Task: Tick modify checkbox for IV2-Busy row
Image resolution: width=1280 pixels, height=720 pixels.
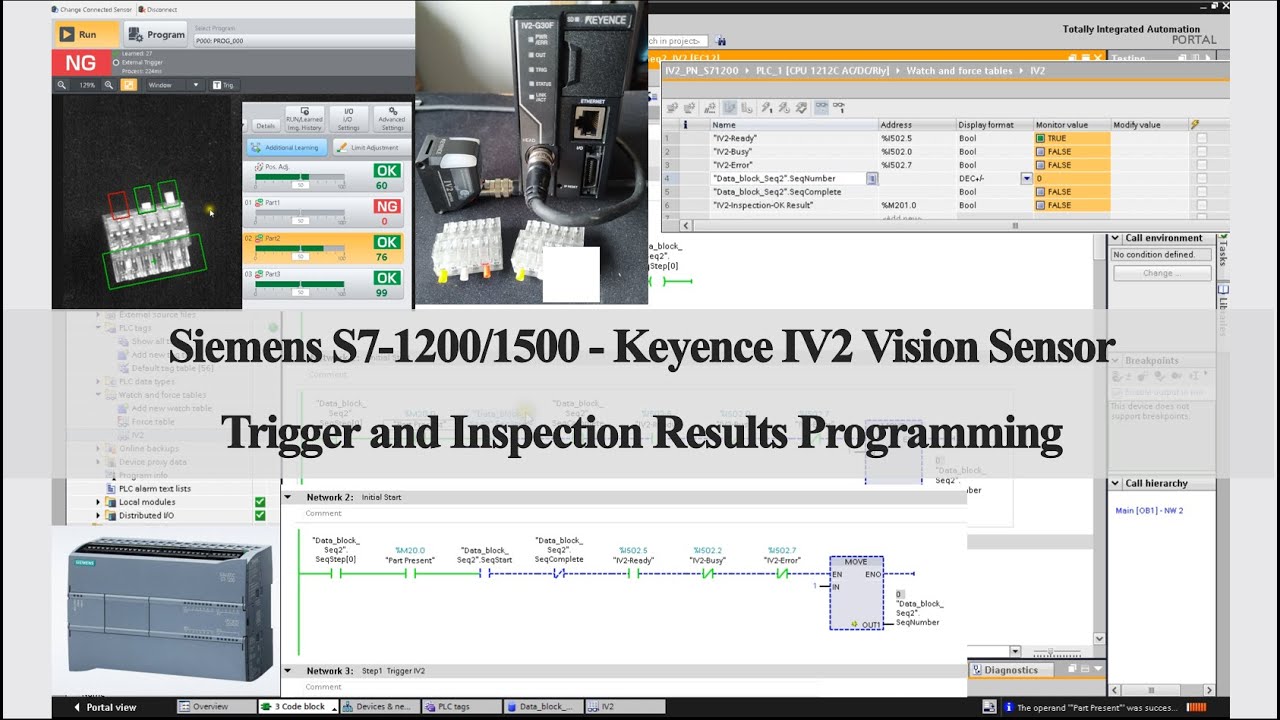Action: click(1201, 152)
